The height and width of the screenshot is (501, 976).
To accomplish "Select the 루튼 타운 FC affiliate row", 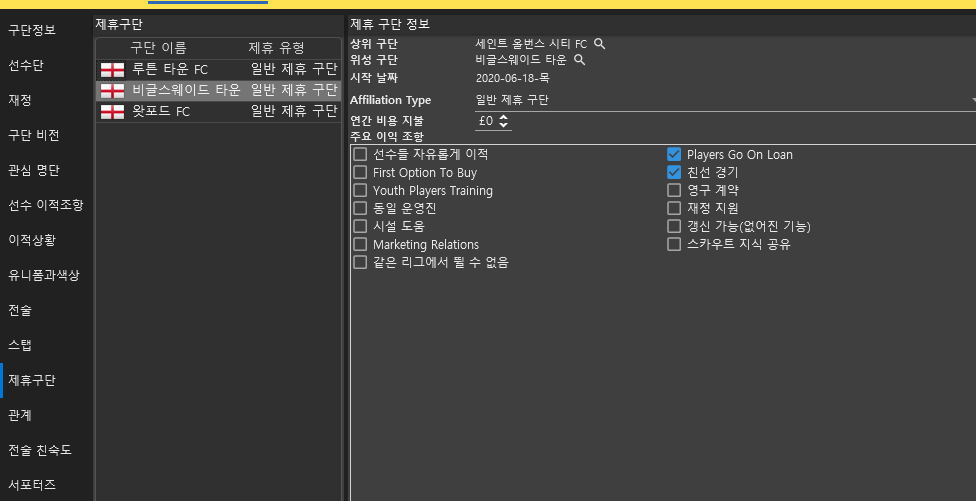I will point(218,70).
